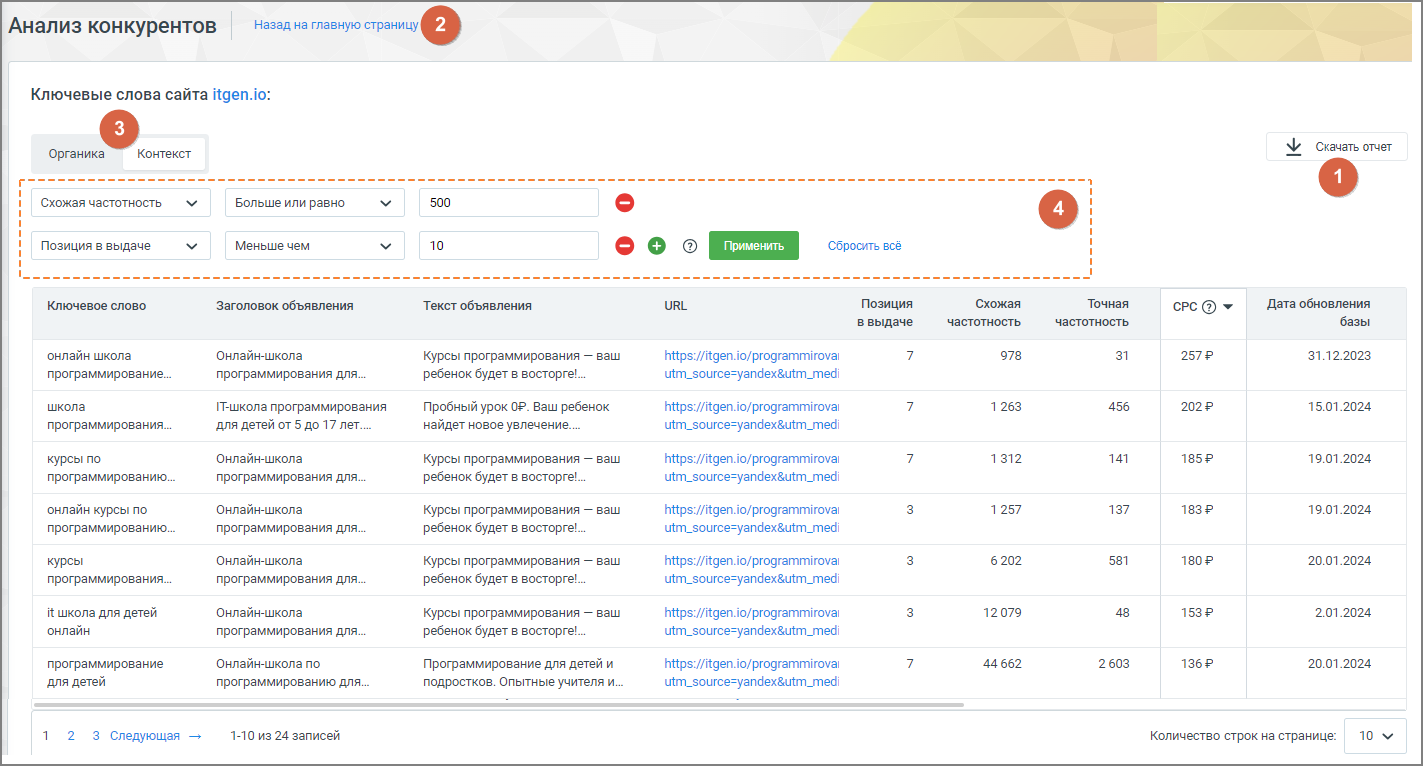The width and height of the screenshot is (1423, 766).
Task: Click the 'Ключевое слово' column header
Action: click(x=97, y=305)
